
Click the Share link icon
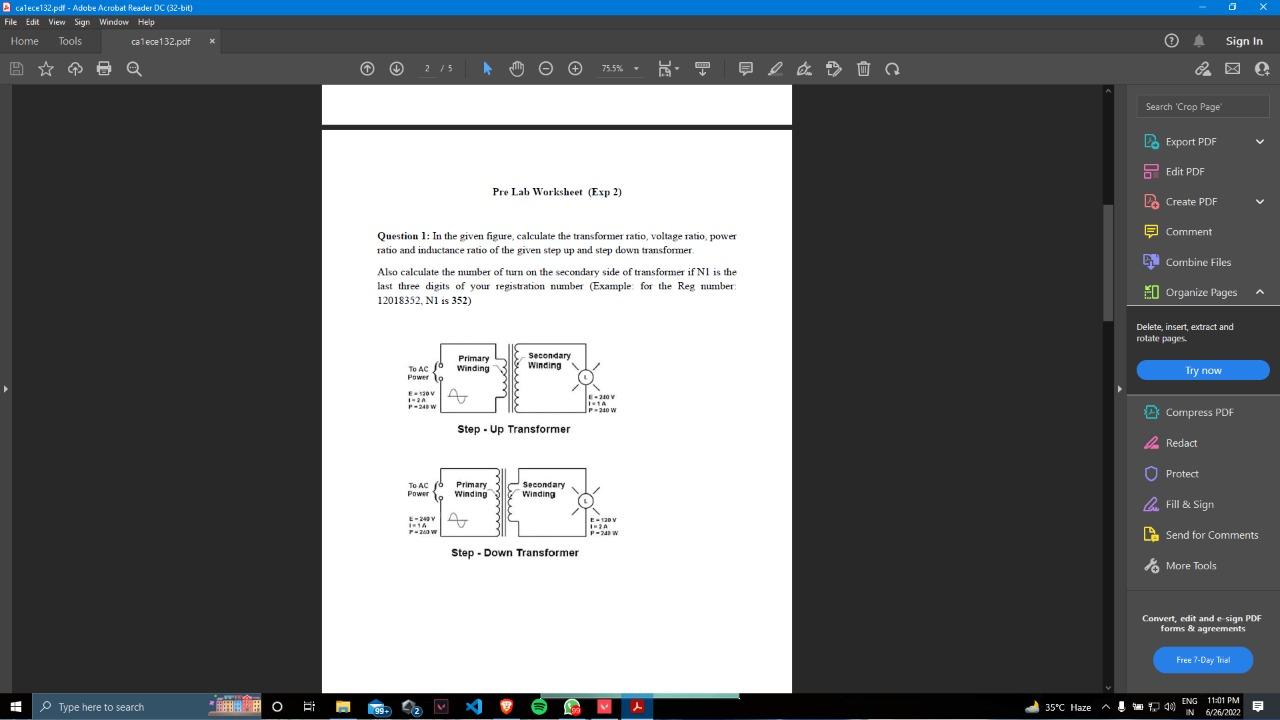click(x=1203, y=68)
